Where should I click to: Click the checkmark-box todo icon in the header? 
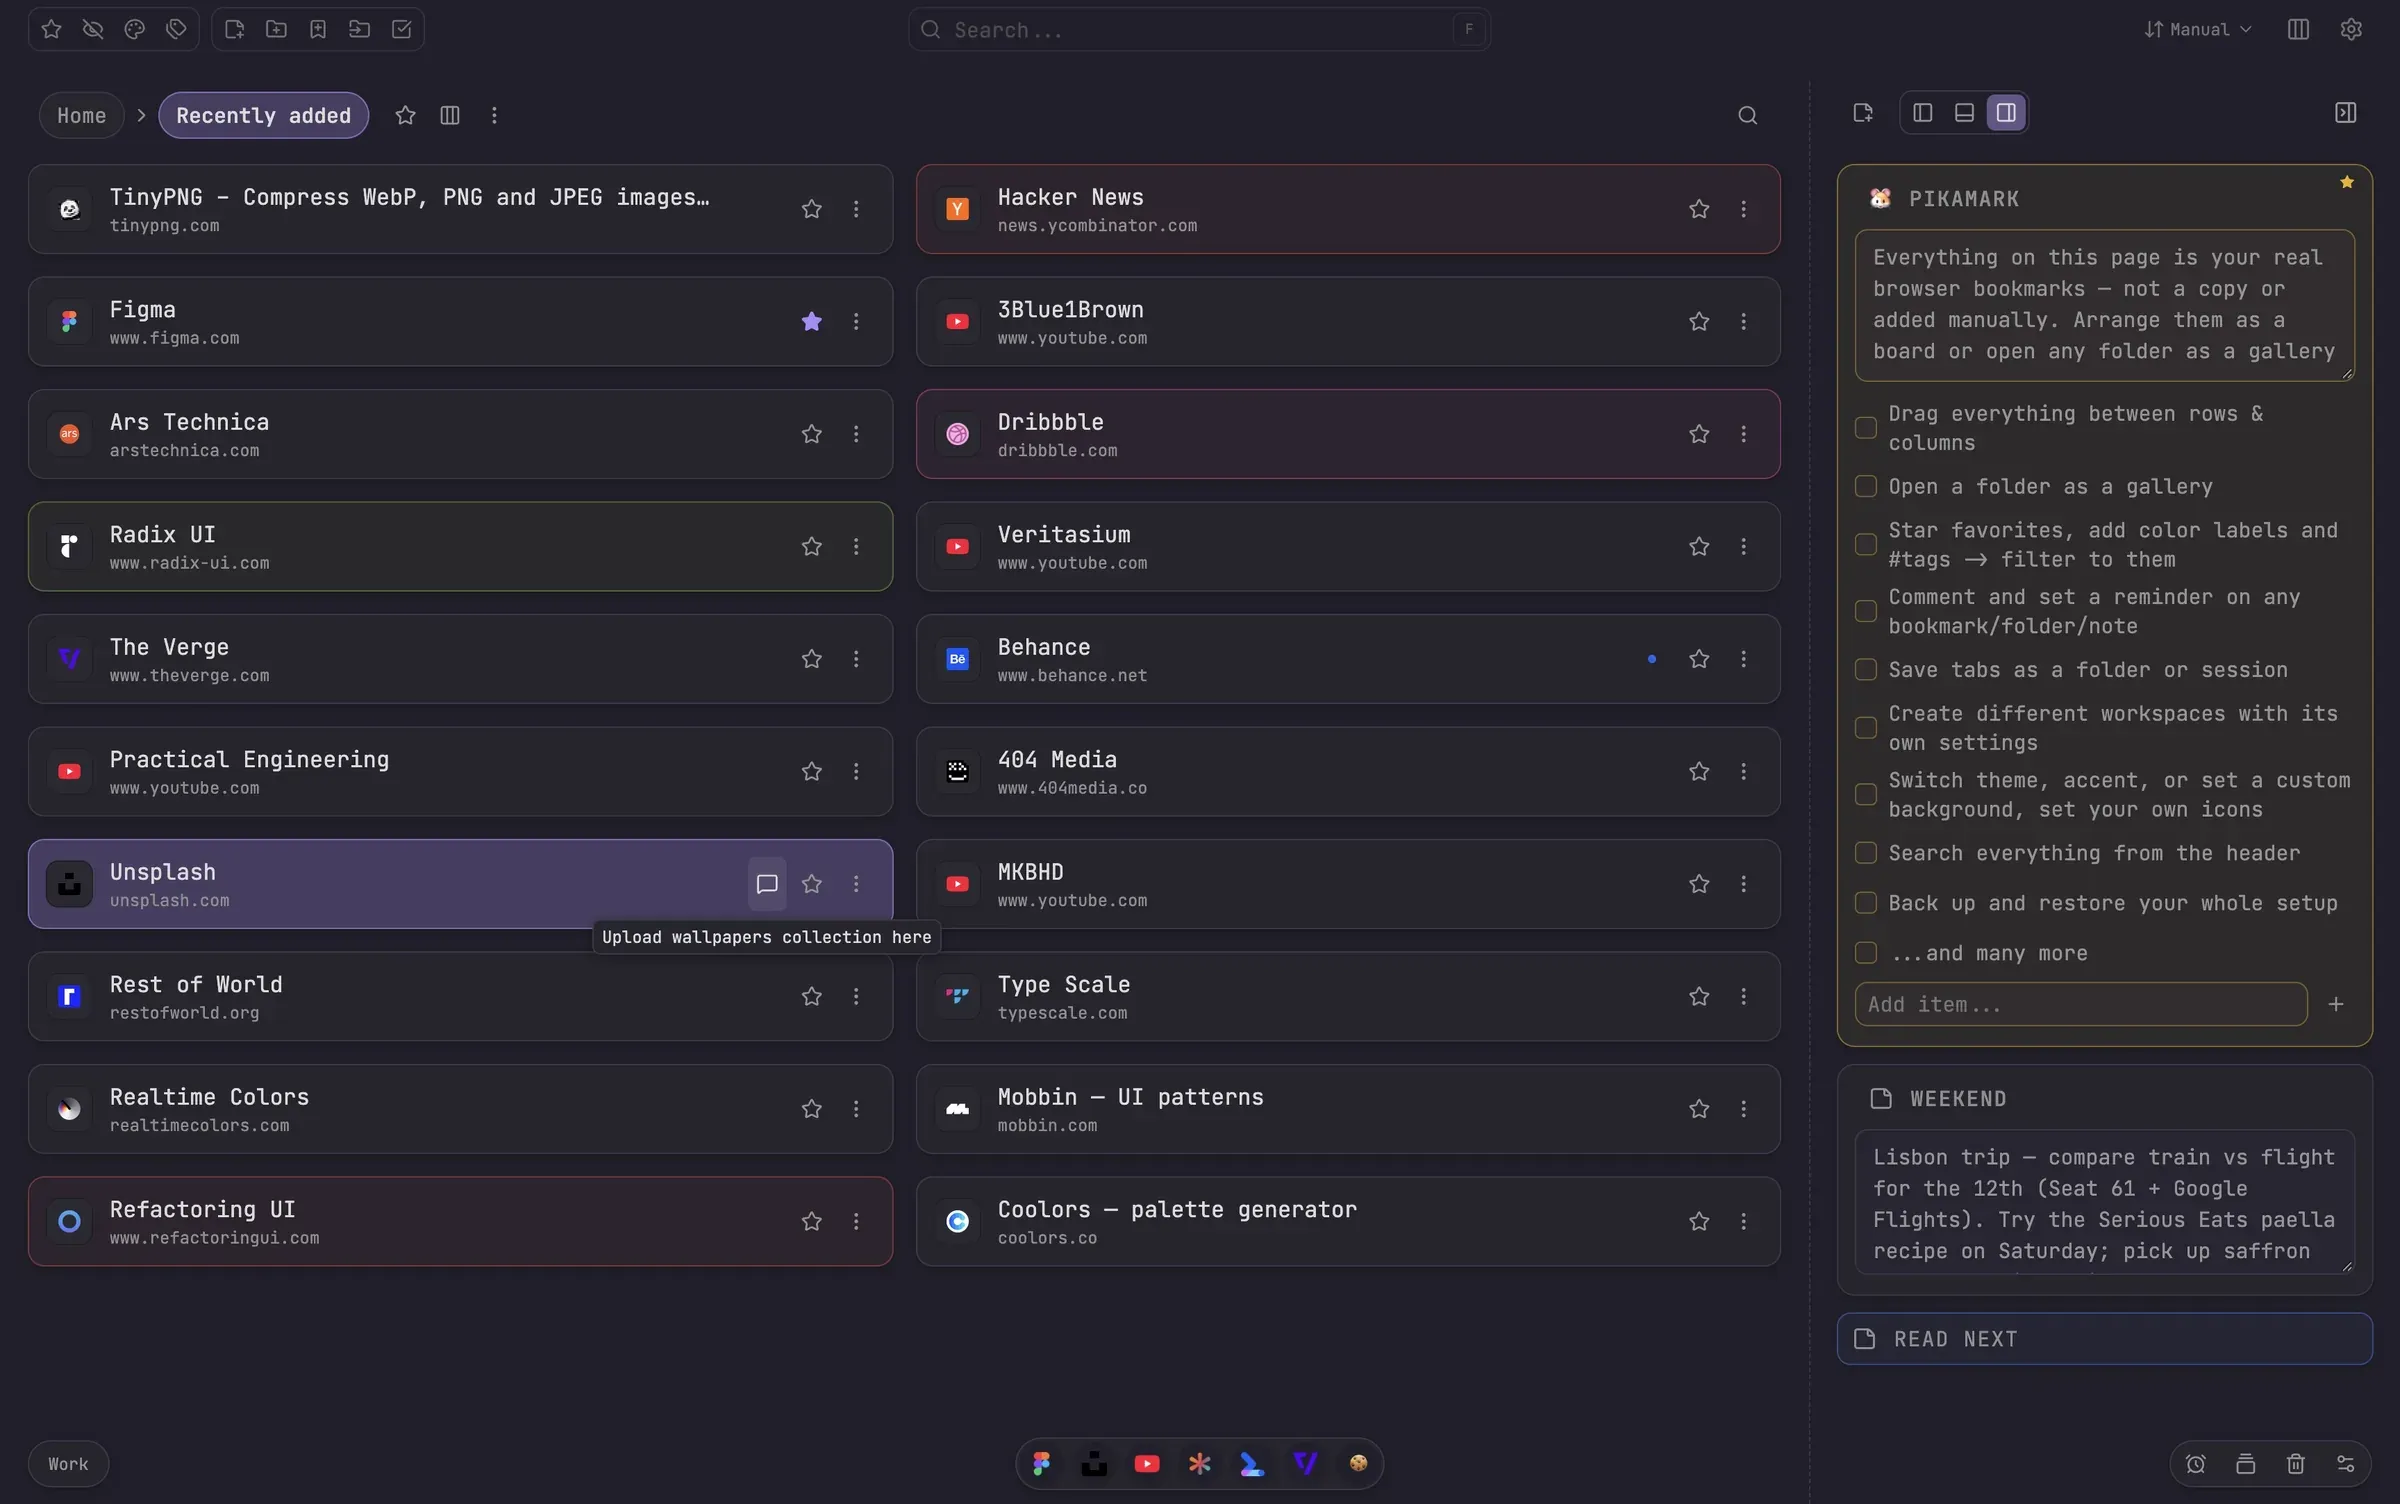[x=402, y=30]
